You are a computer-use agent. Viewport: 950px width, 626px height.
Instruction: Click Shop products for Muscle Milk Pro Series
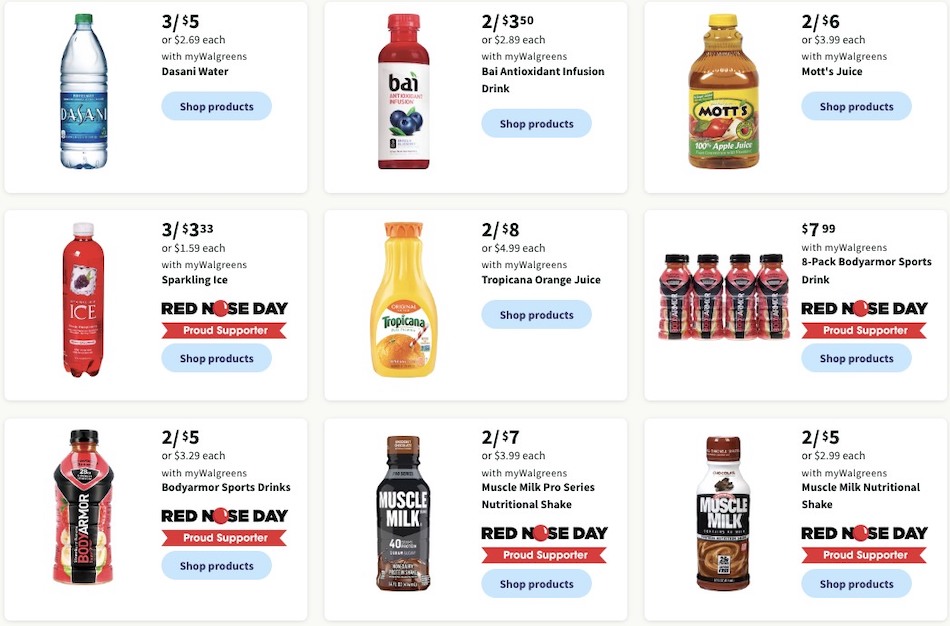[536, 584]
